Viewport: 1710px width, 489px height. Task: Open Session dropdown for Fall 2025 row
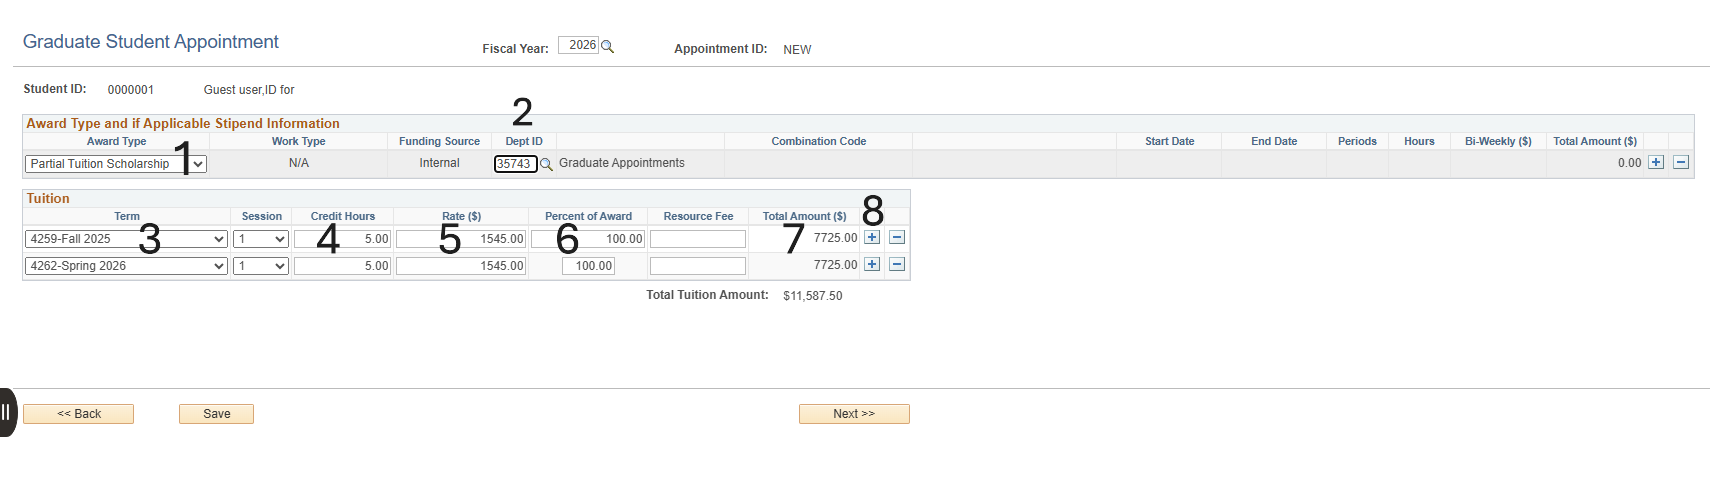point(261,239)
